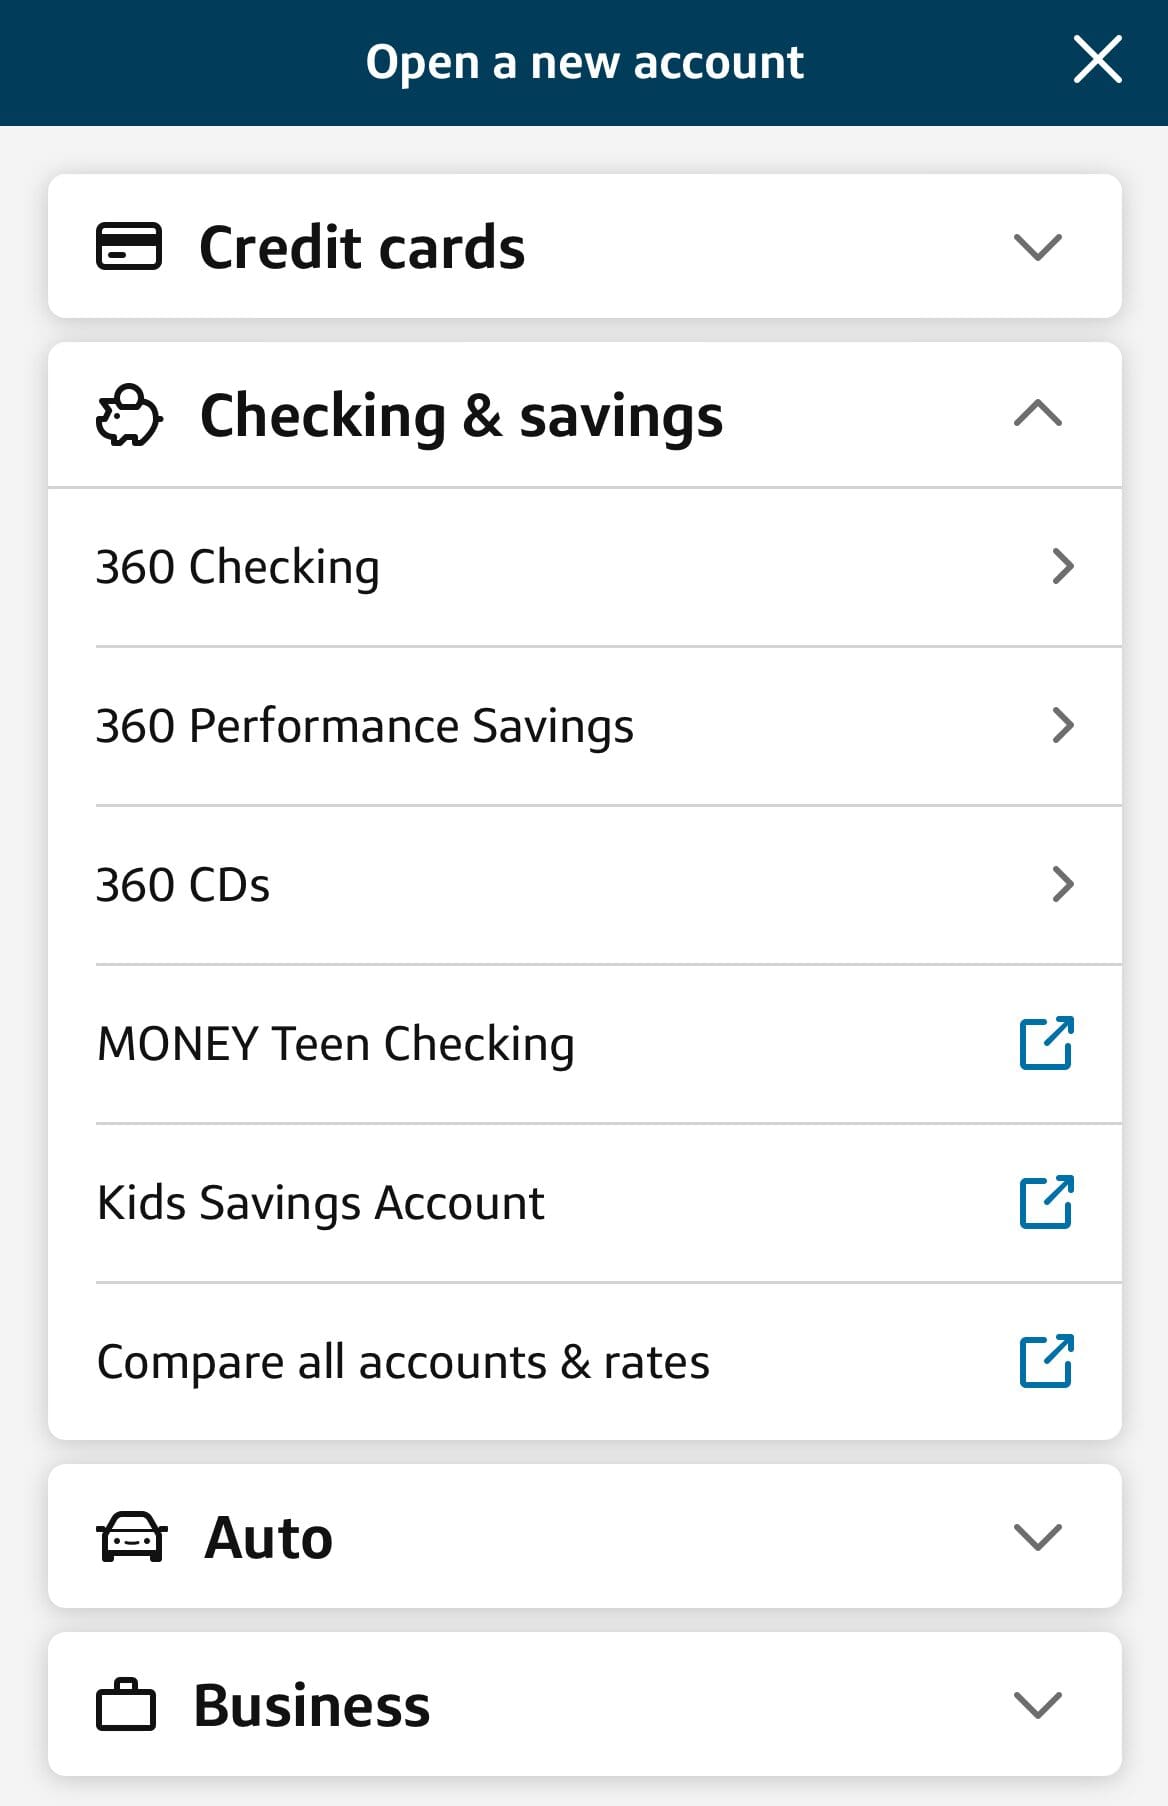The image size is (1168, 1806).
Task: Expand the Credit cards section
Action: pos(1038,247)
